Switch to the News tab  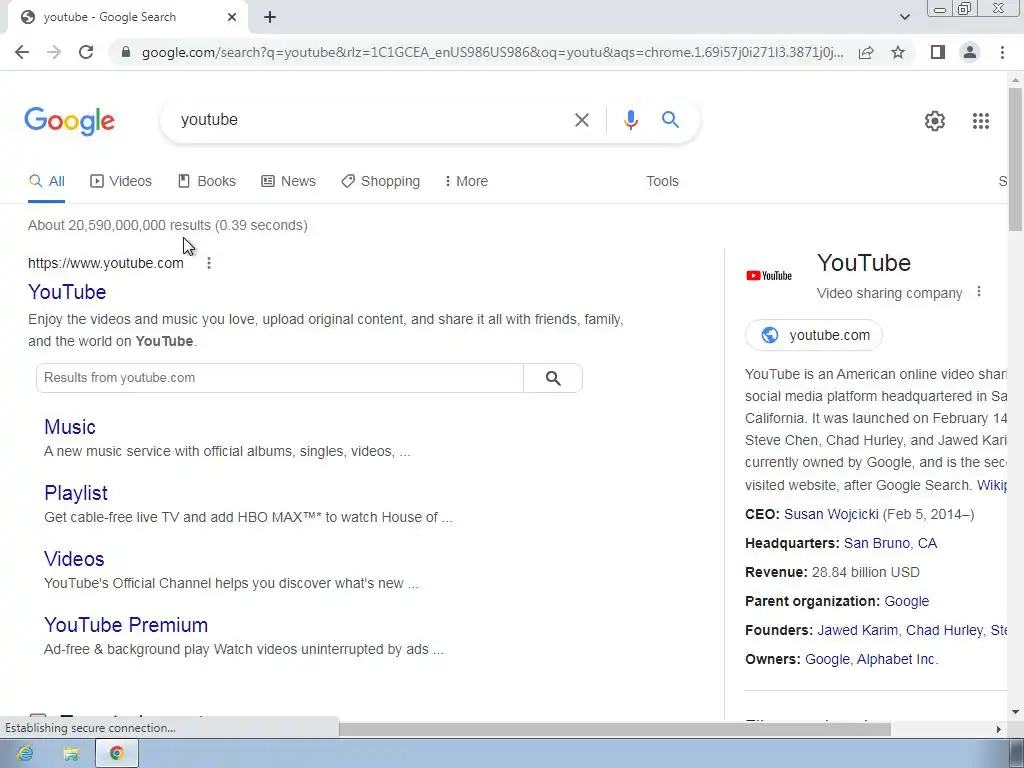(x=288, y=181)
